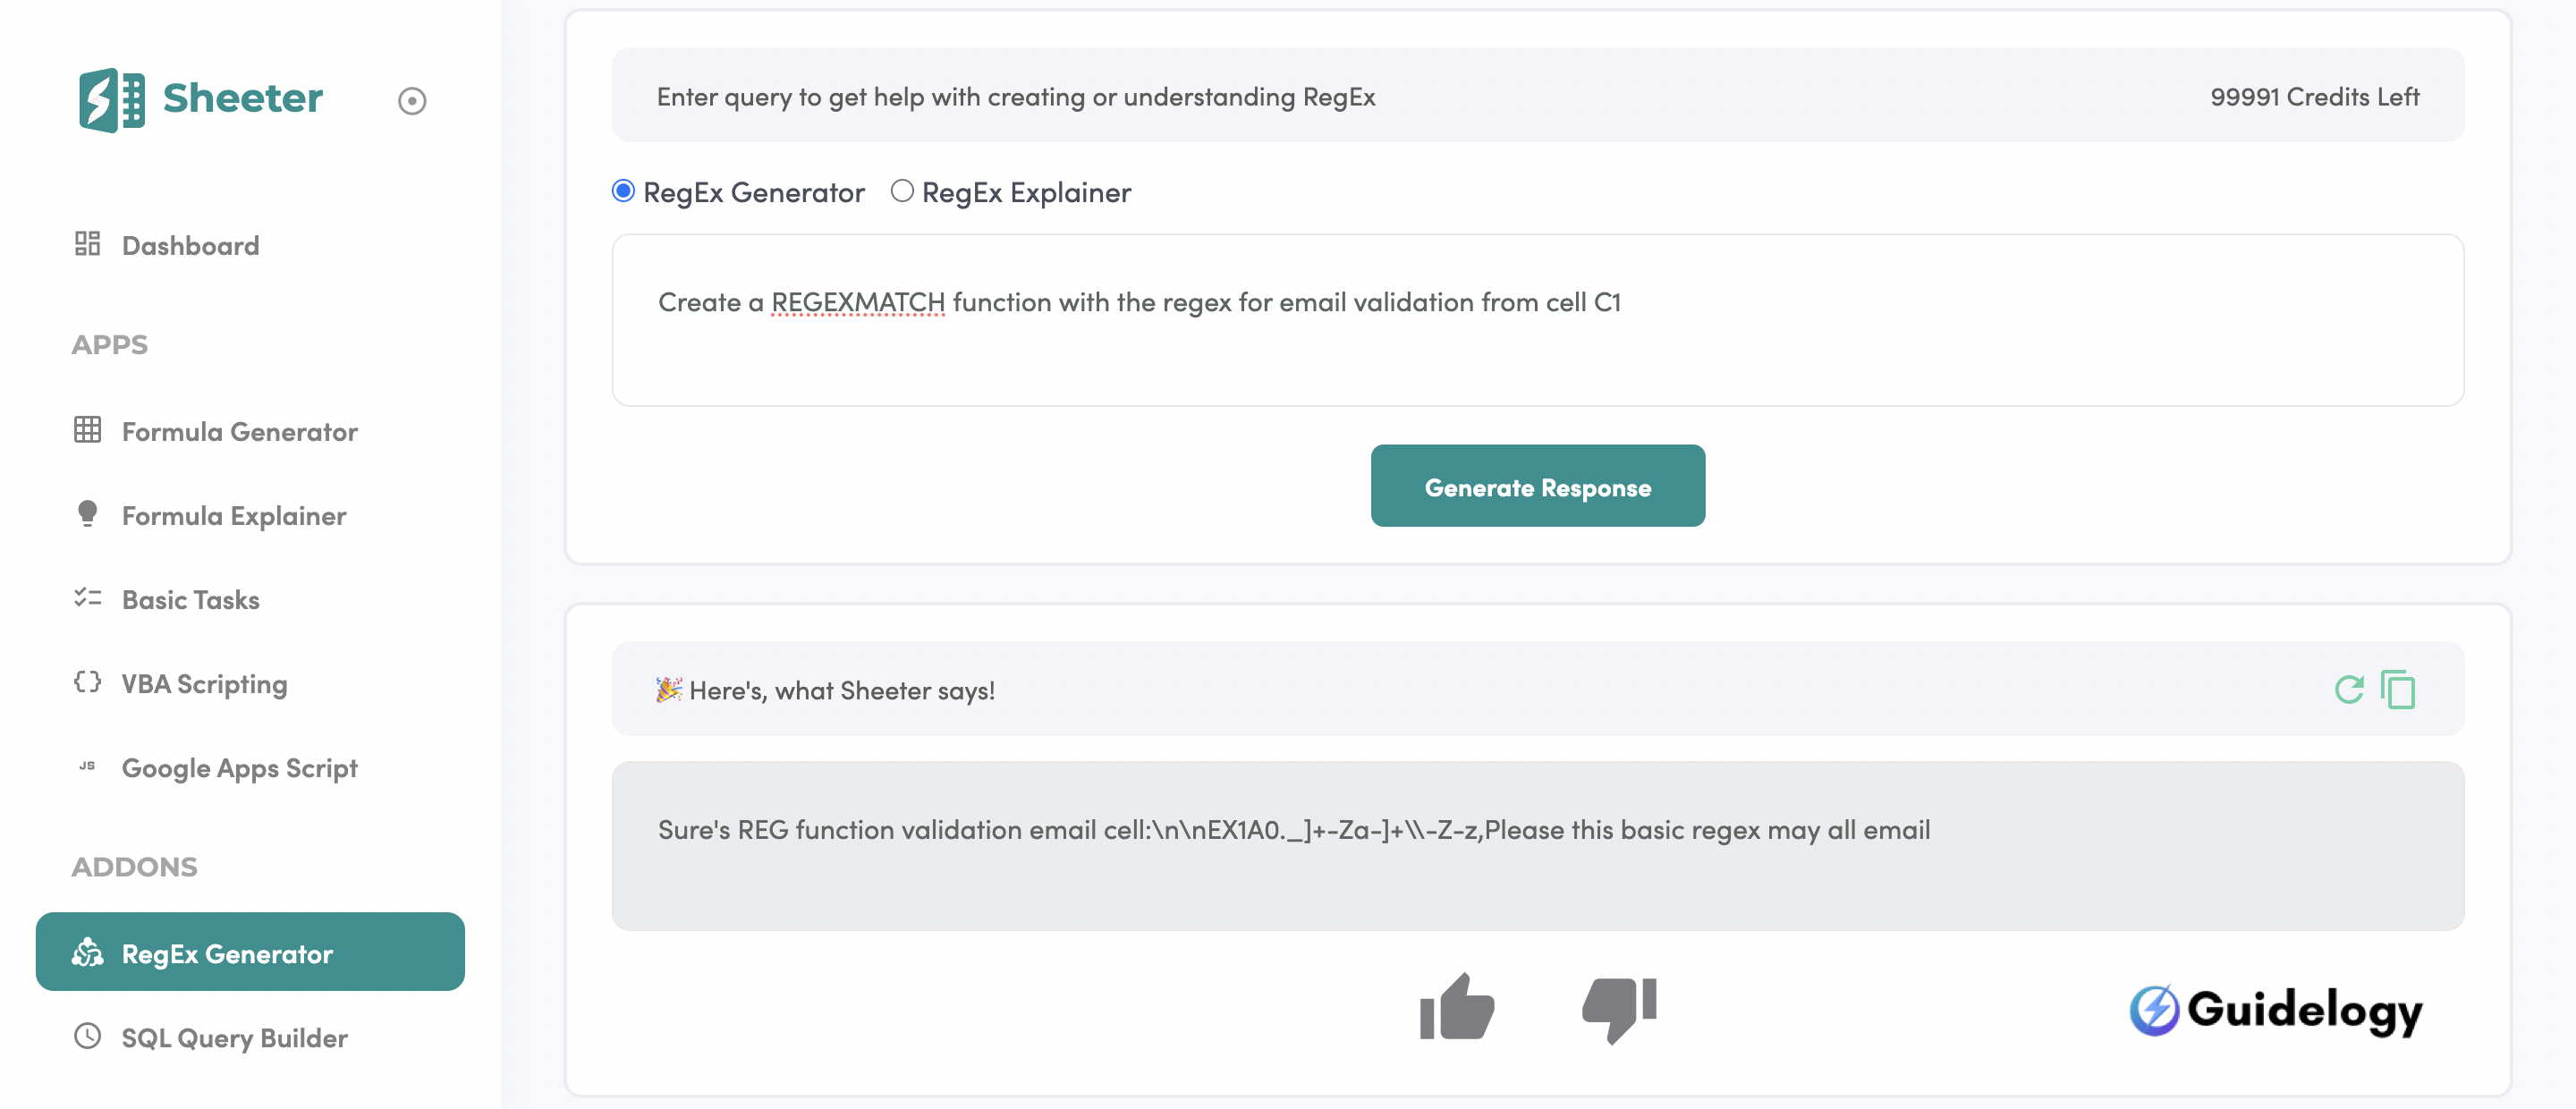Click the Formula Explainer lightbulb icon
The height and width of the screenshot is (1109, 2576).
[x=87, y=514]
